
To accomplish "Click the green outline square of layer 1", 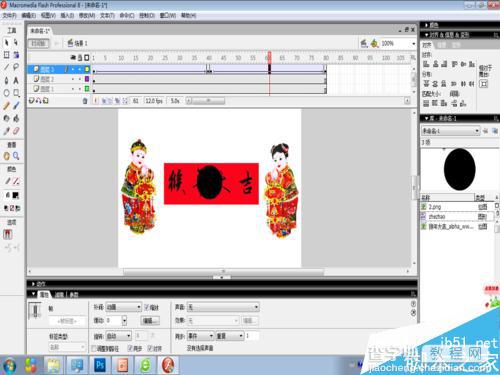I will click(x=87, y=89).
